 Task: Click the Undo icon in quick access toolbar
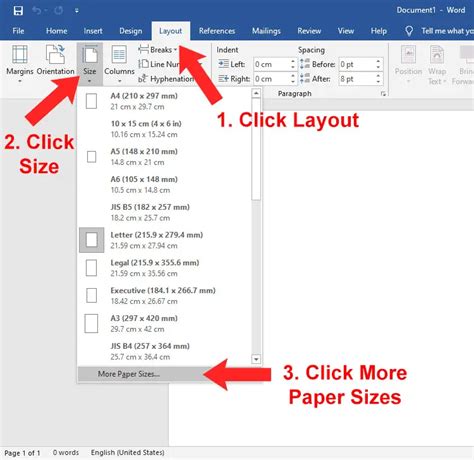click(x=37, y=11)
